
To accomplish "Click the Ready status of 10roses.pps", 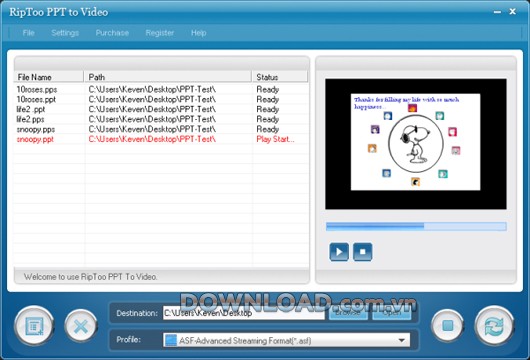I will 268,90.
